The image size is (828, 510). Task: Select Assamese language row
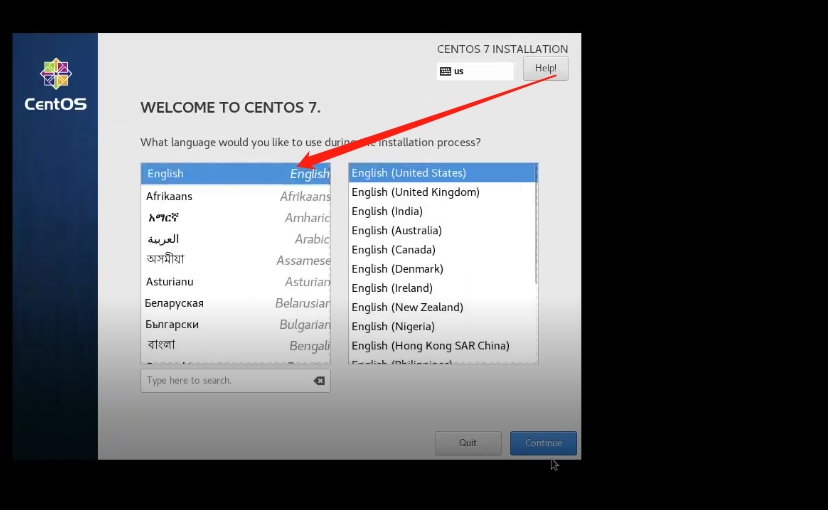[236, 260]
